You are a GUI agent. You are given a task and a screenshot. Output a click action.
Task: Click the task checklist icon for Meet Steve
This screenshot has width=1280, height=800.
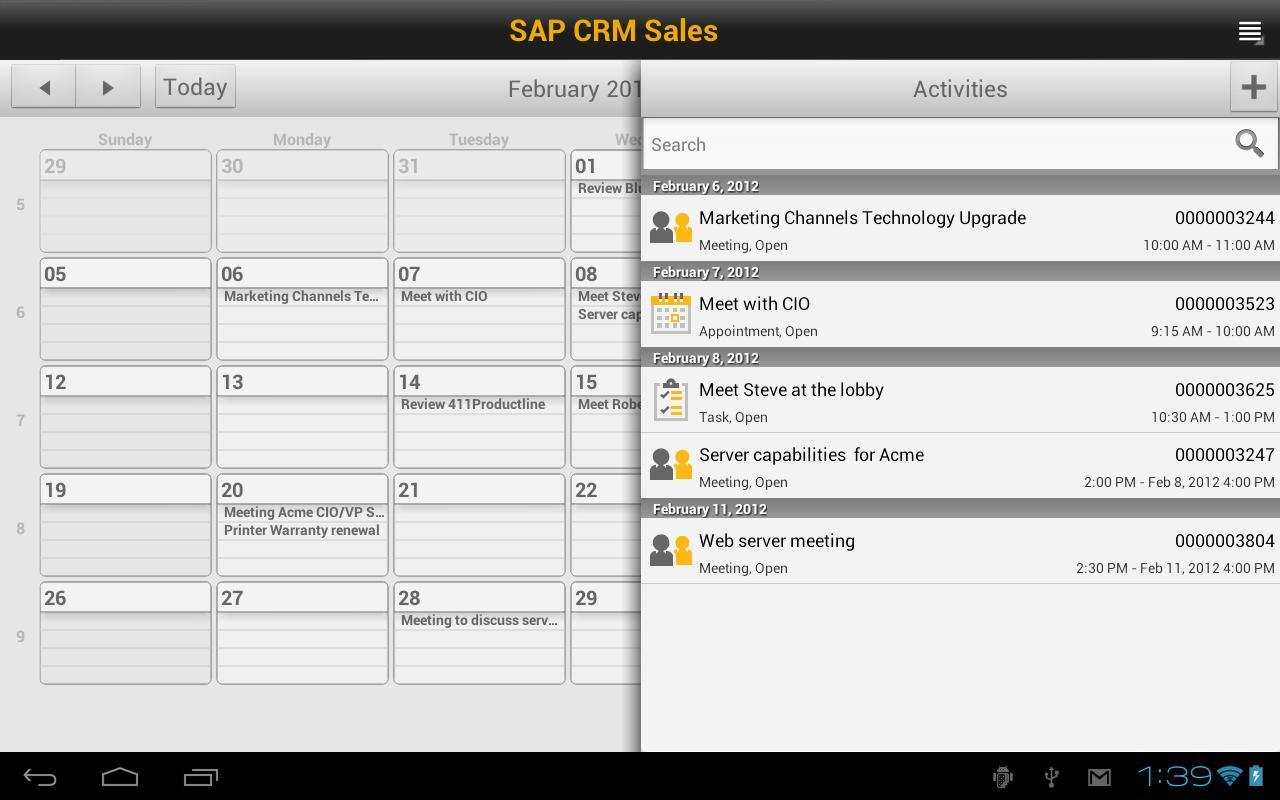point(671,401)
